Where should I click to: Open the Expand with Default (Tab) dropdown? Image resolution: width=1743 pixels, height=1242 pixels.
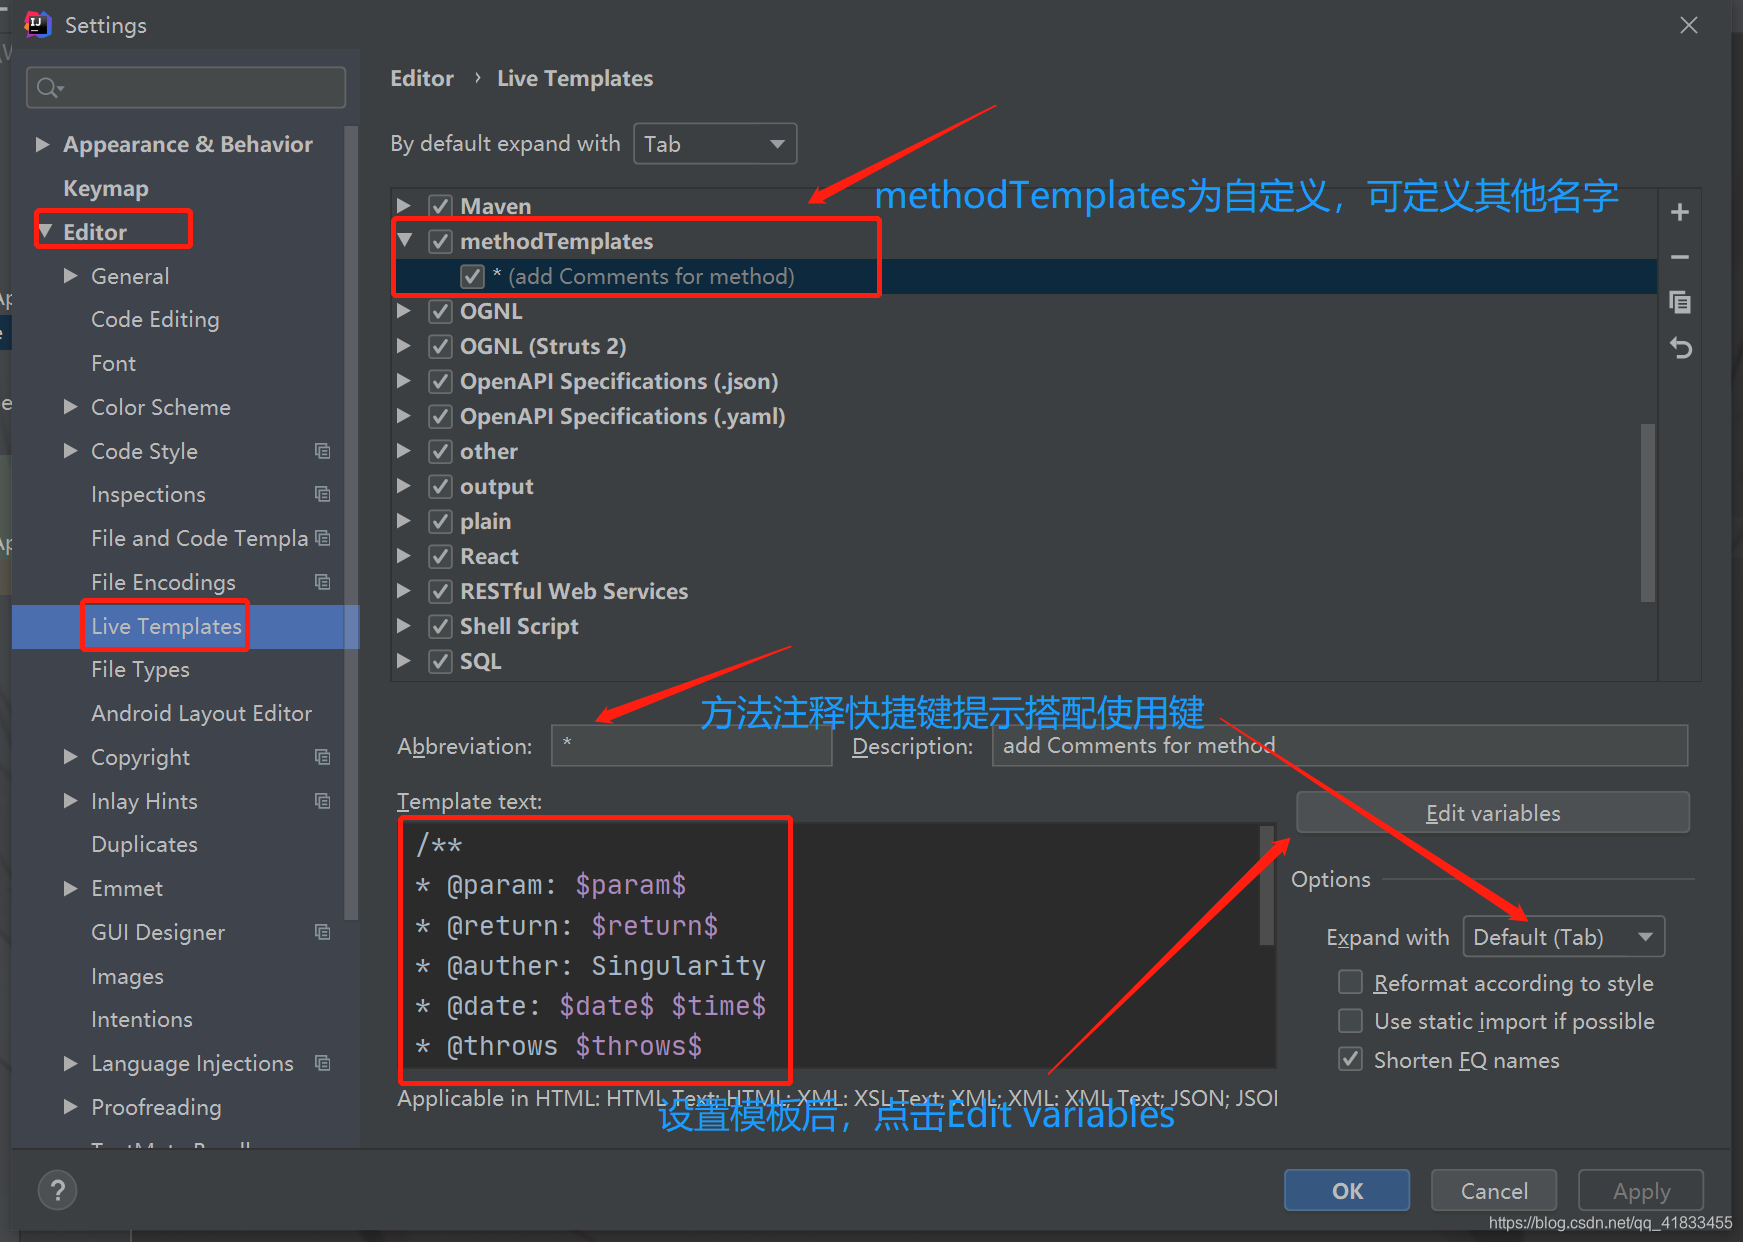[x=1564, y=937]
